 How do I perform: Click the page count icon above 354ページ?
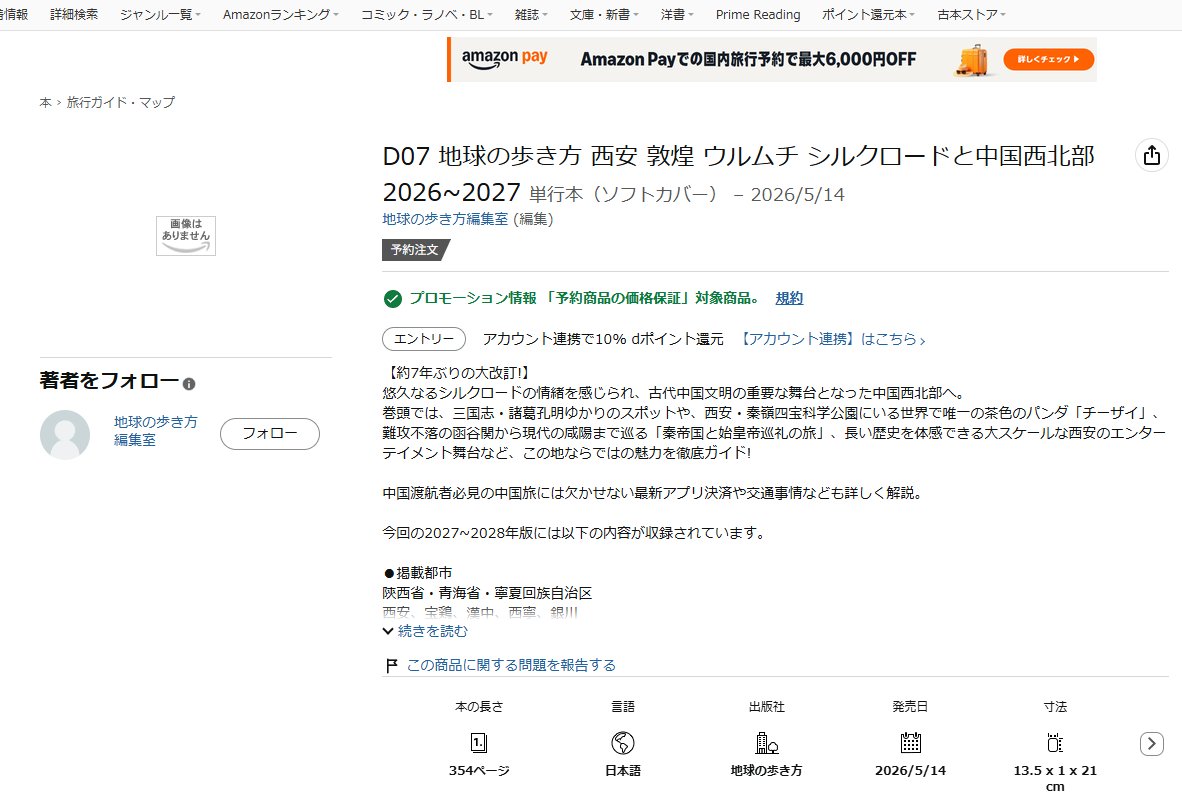[479, 743]
